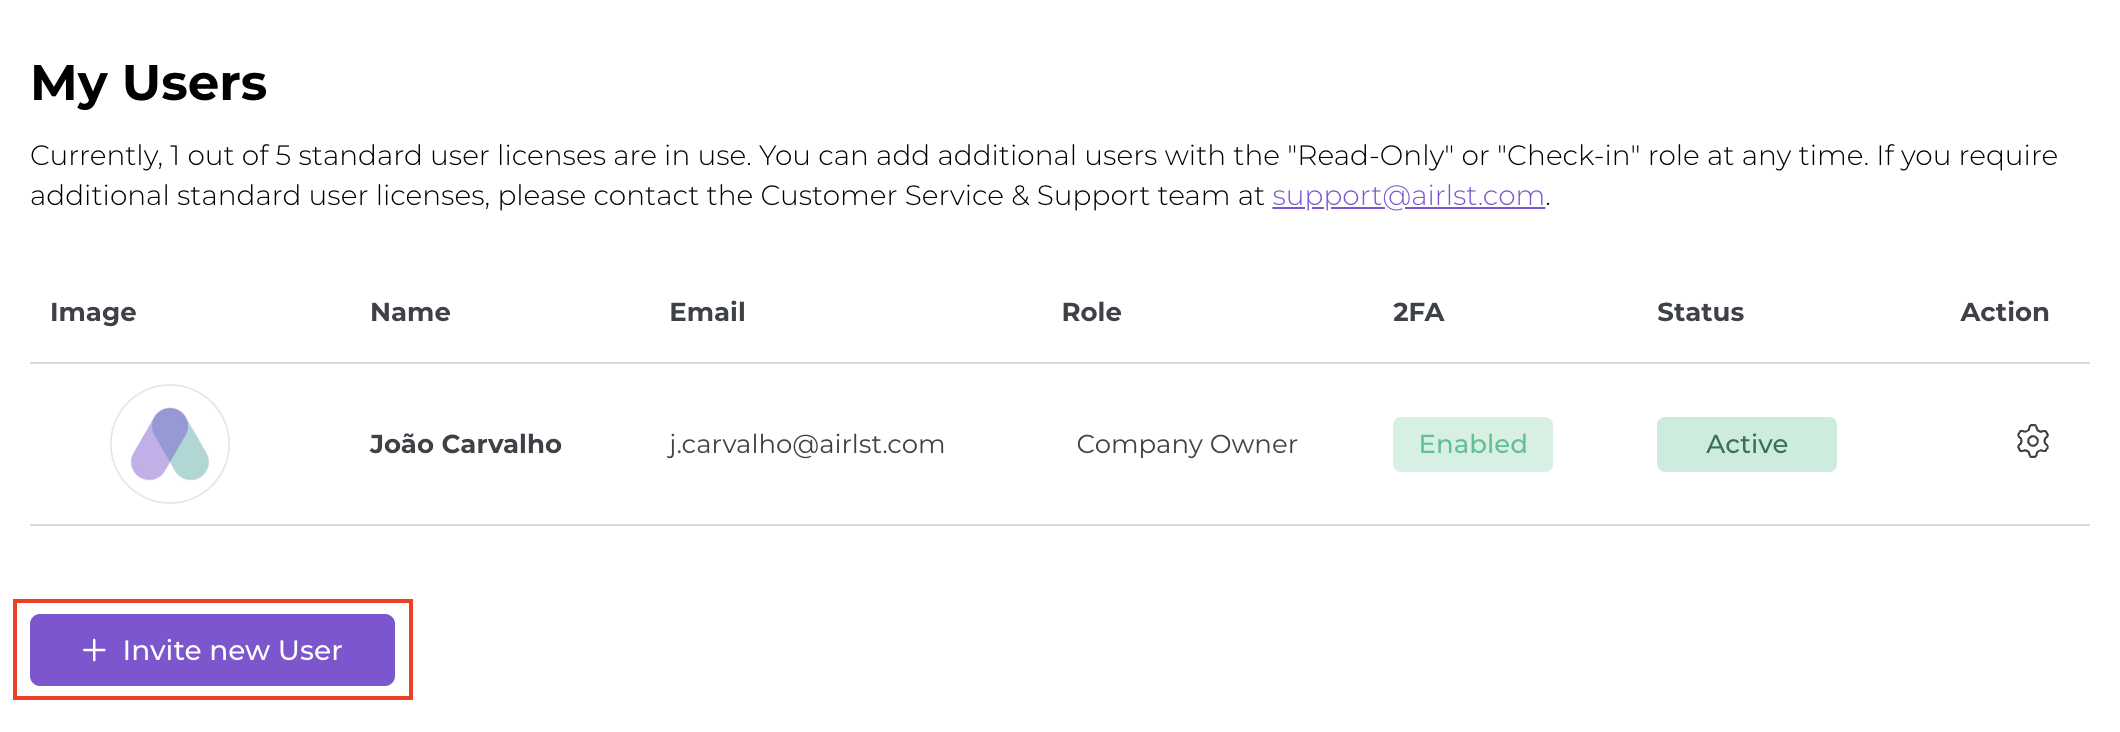Image resolution: width=2120 pixels, height=732 pixels.
Task: Click the j.carvalho@airlst.com email address
Action: tap(806, 444)
